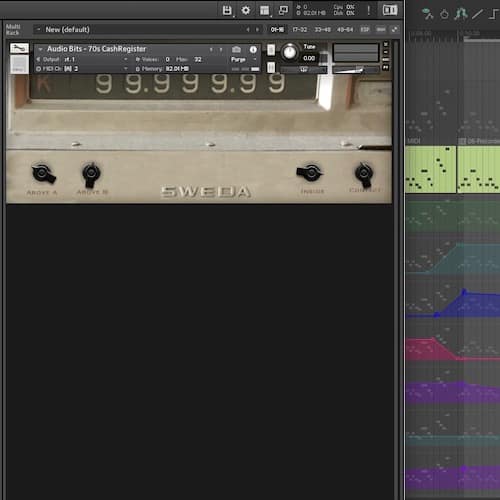Click the instrument wrench edit icon
500x500 pixels.
[19, 48]
